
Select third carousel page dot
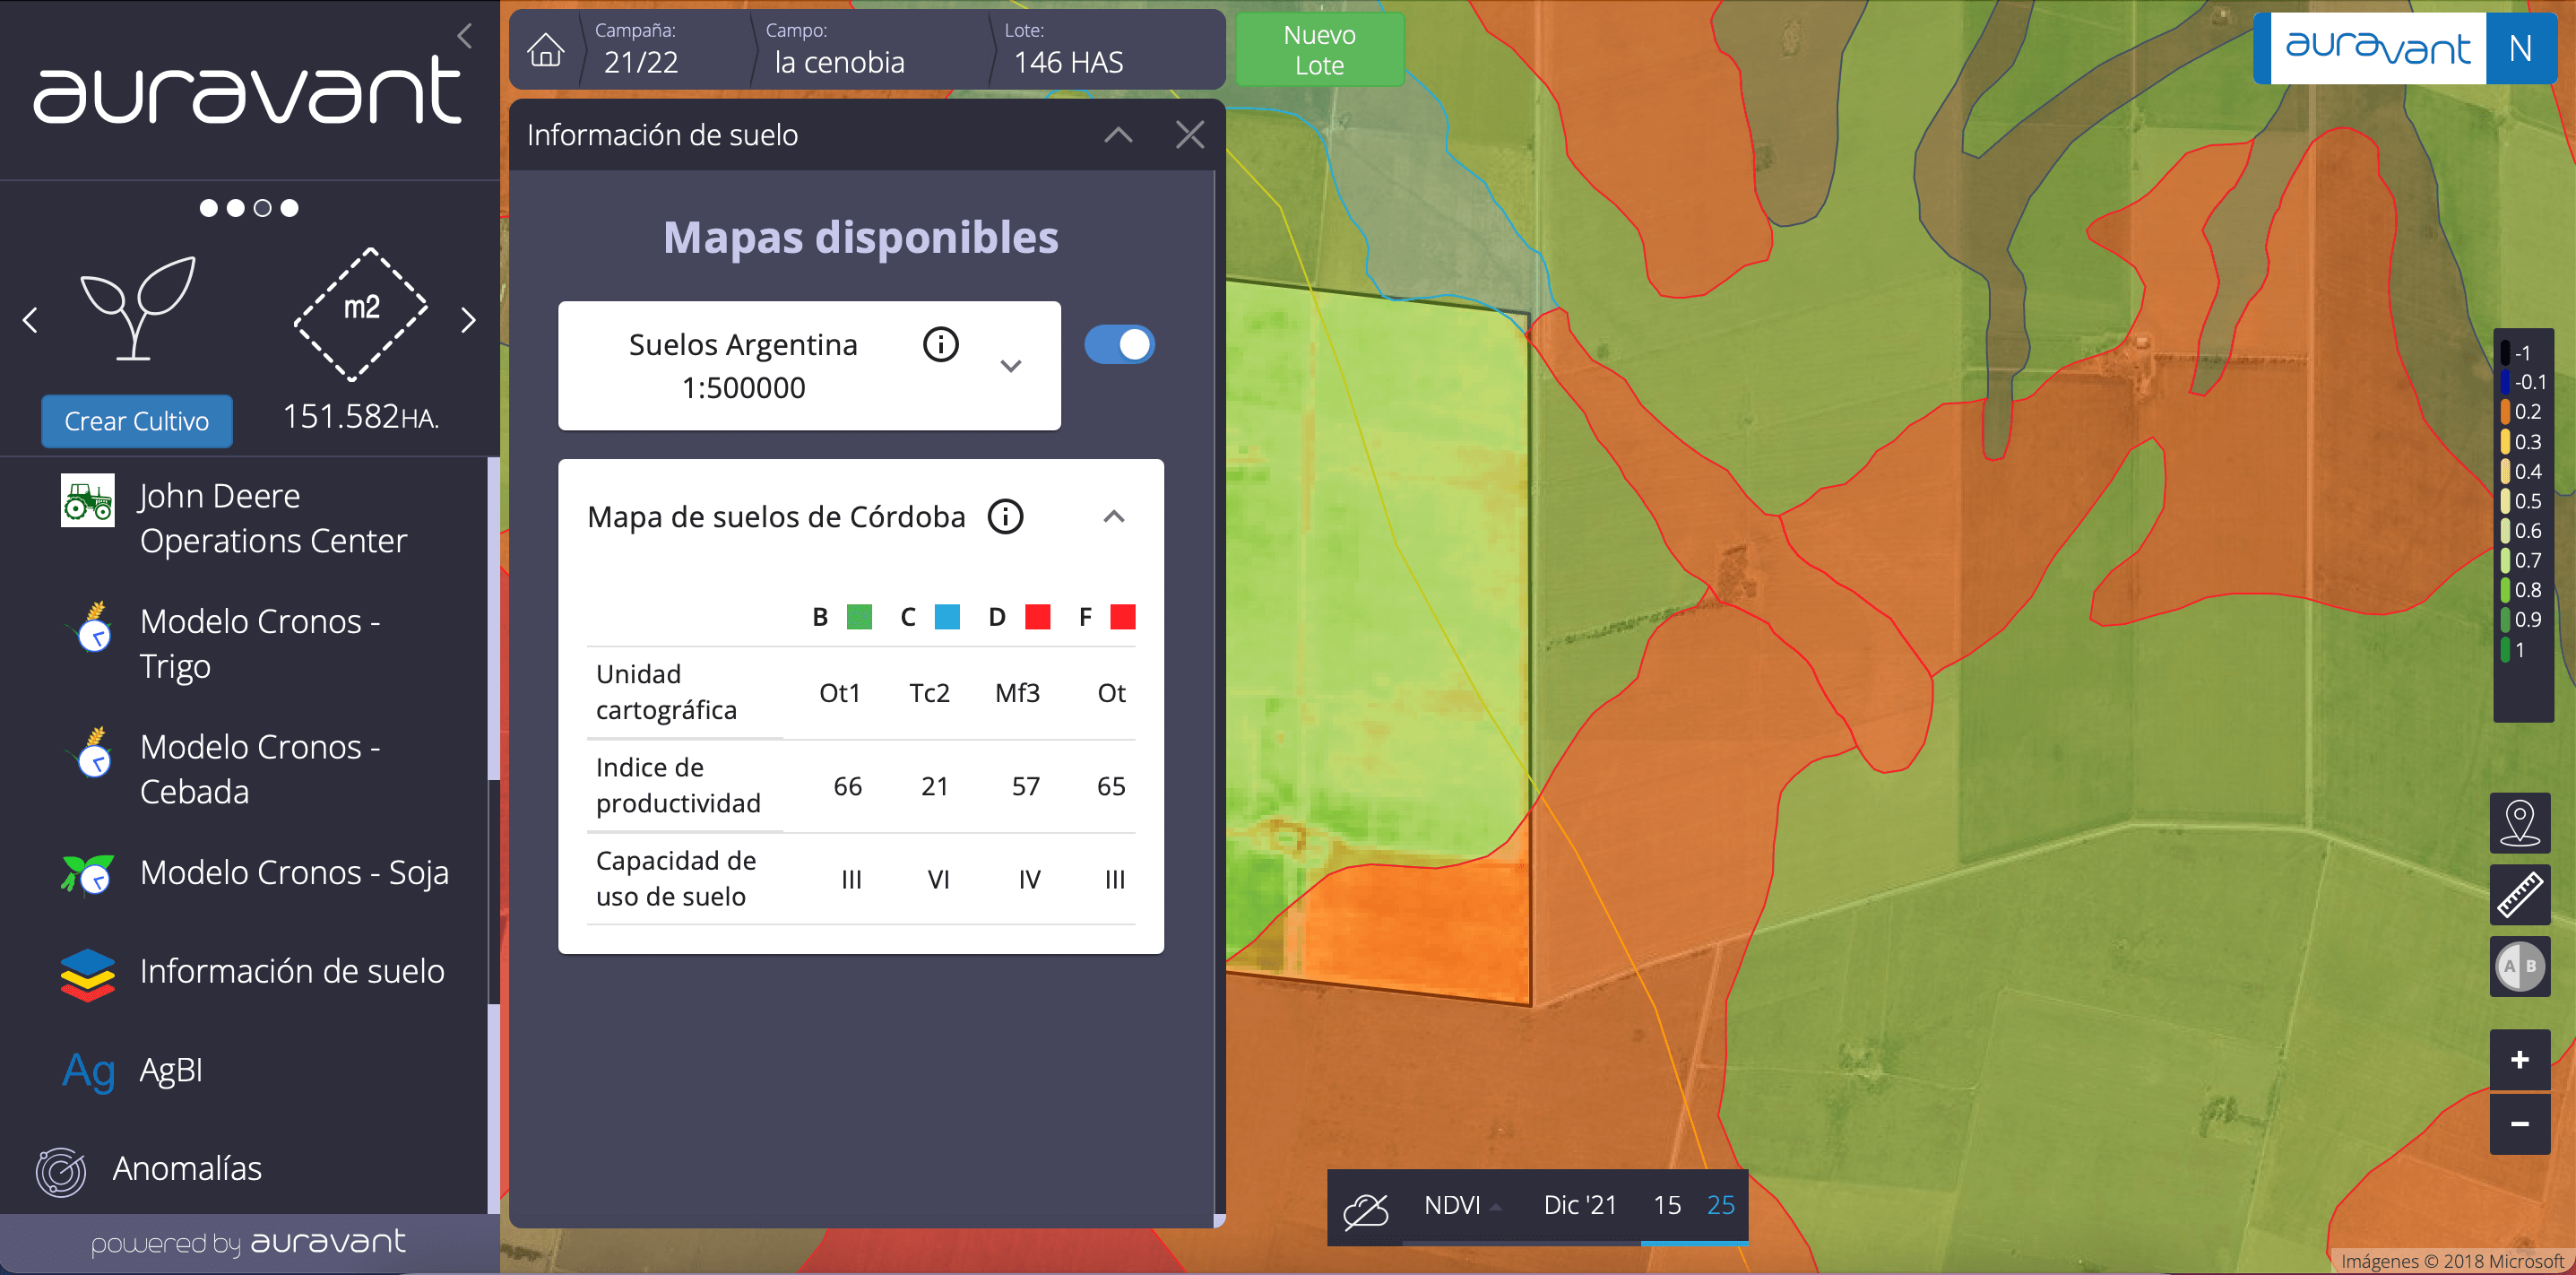(262, 208)
